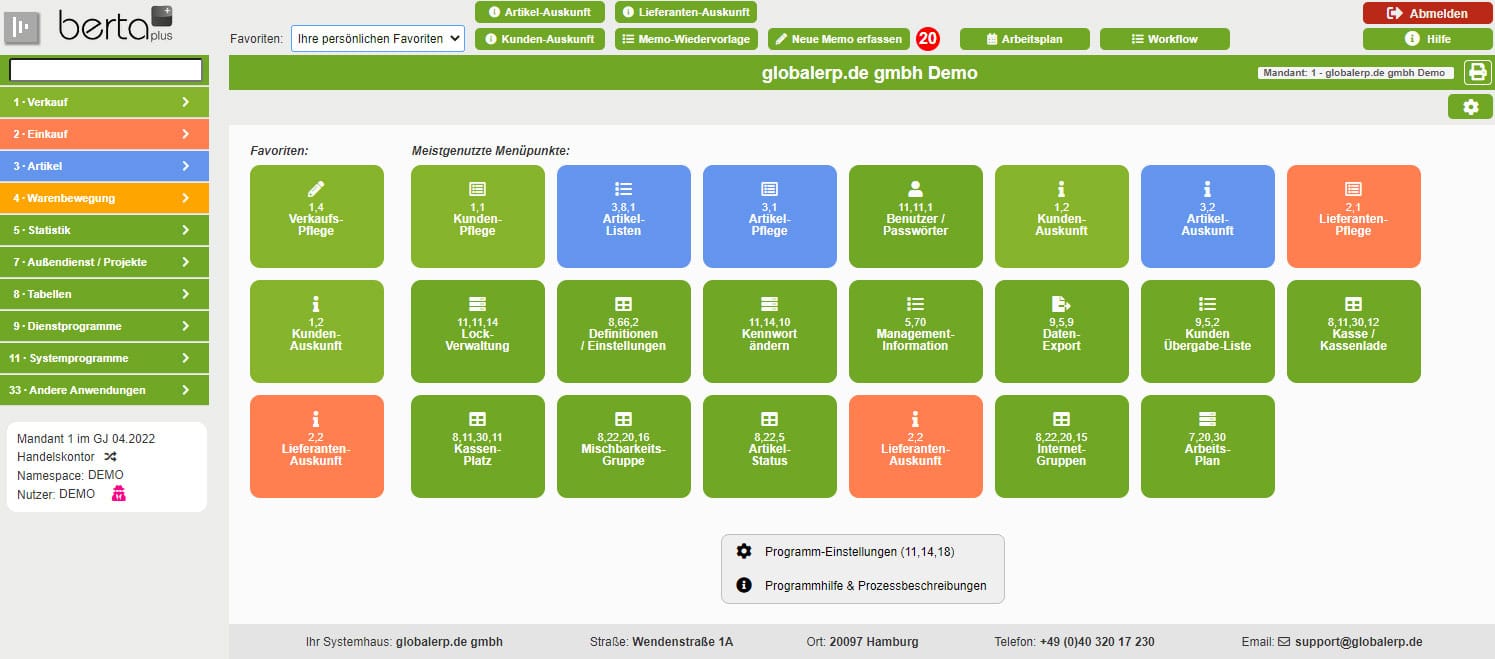Open the Kasse / Kassenlade tile
The image size is (1495, 659).
[1353, 331]
